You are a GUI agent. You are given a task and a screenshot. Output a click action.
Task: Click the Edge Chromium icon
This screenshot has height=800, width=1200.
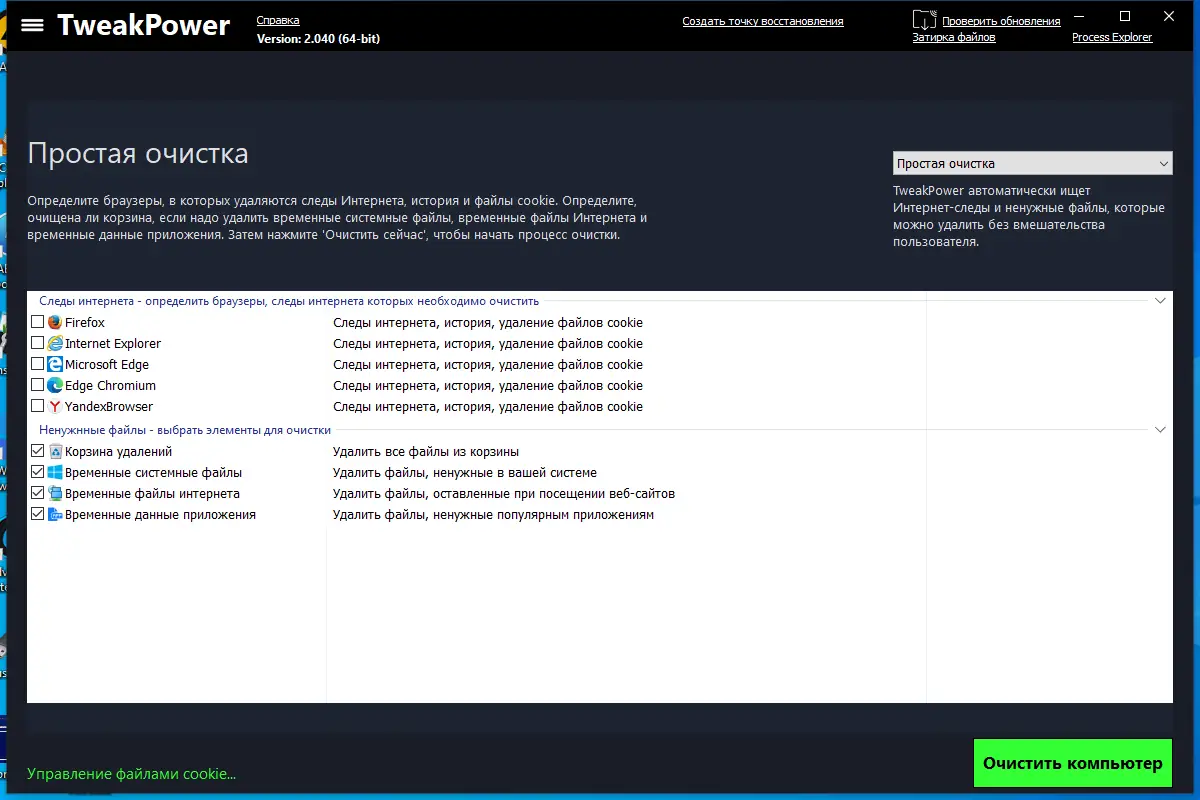55,386
